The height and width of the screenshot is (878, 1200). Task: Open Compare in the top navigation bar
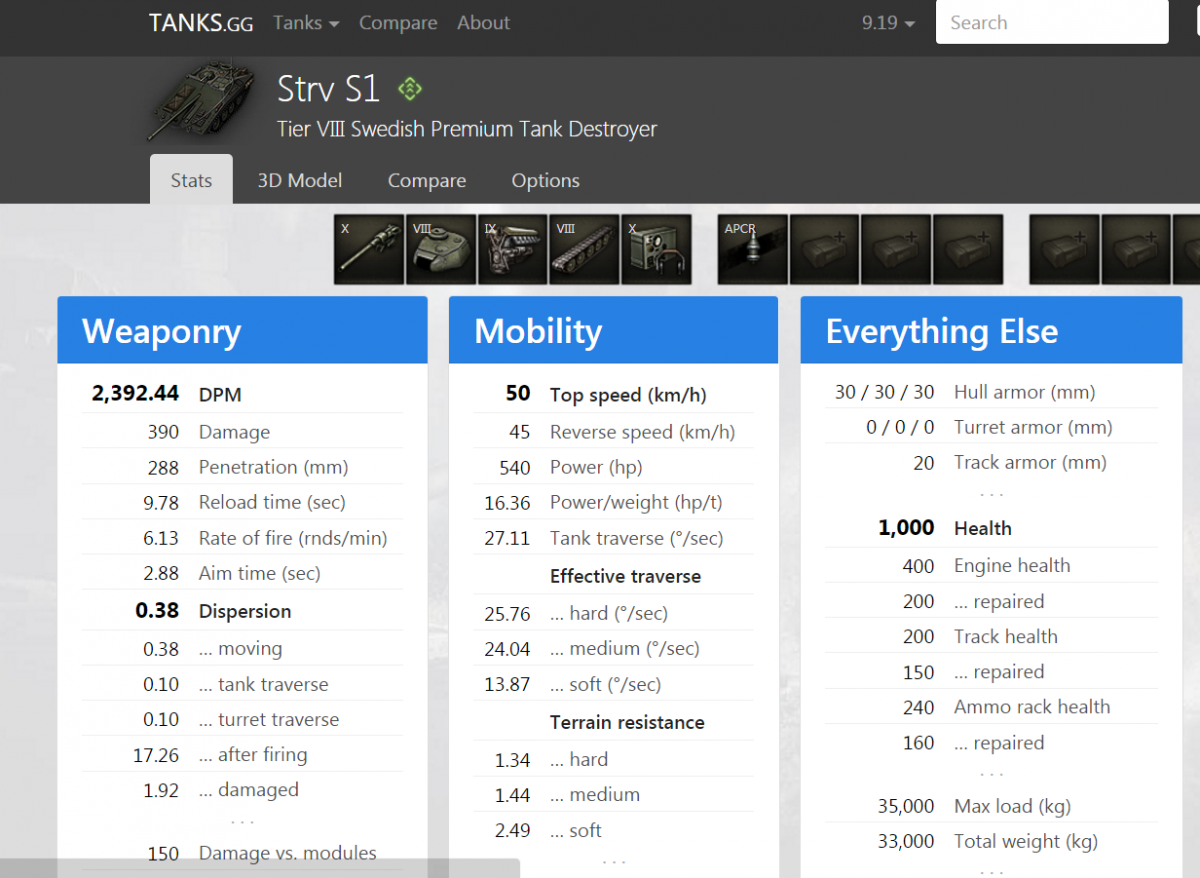(398, 23)
